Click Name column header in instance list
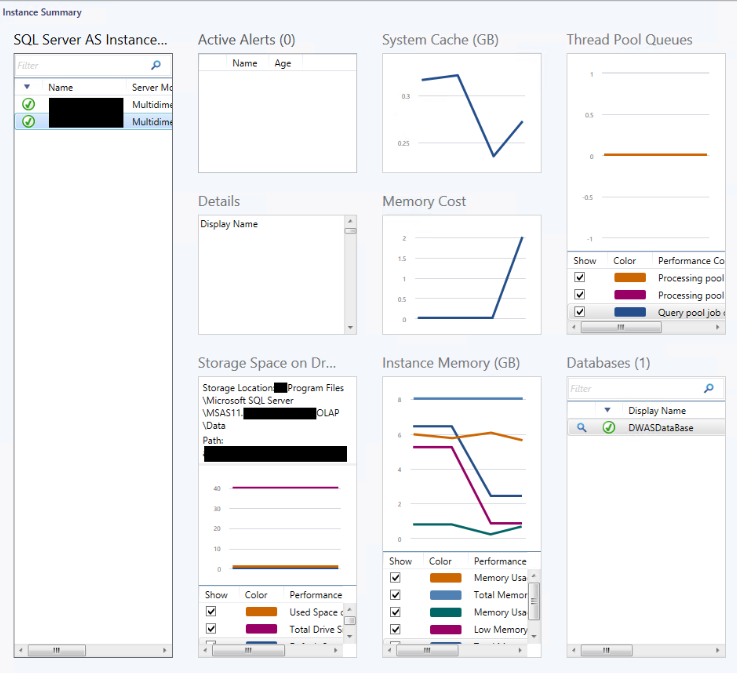This screenshot has width=737, height=673. pyautogui.click(x=60, y=88)
